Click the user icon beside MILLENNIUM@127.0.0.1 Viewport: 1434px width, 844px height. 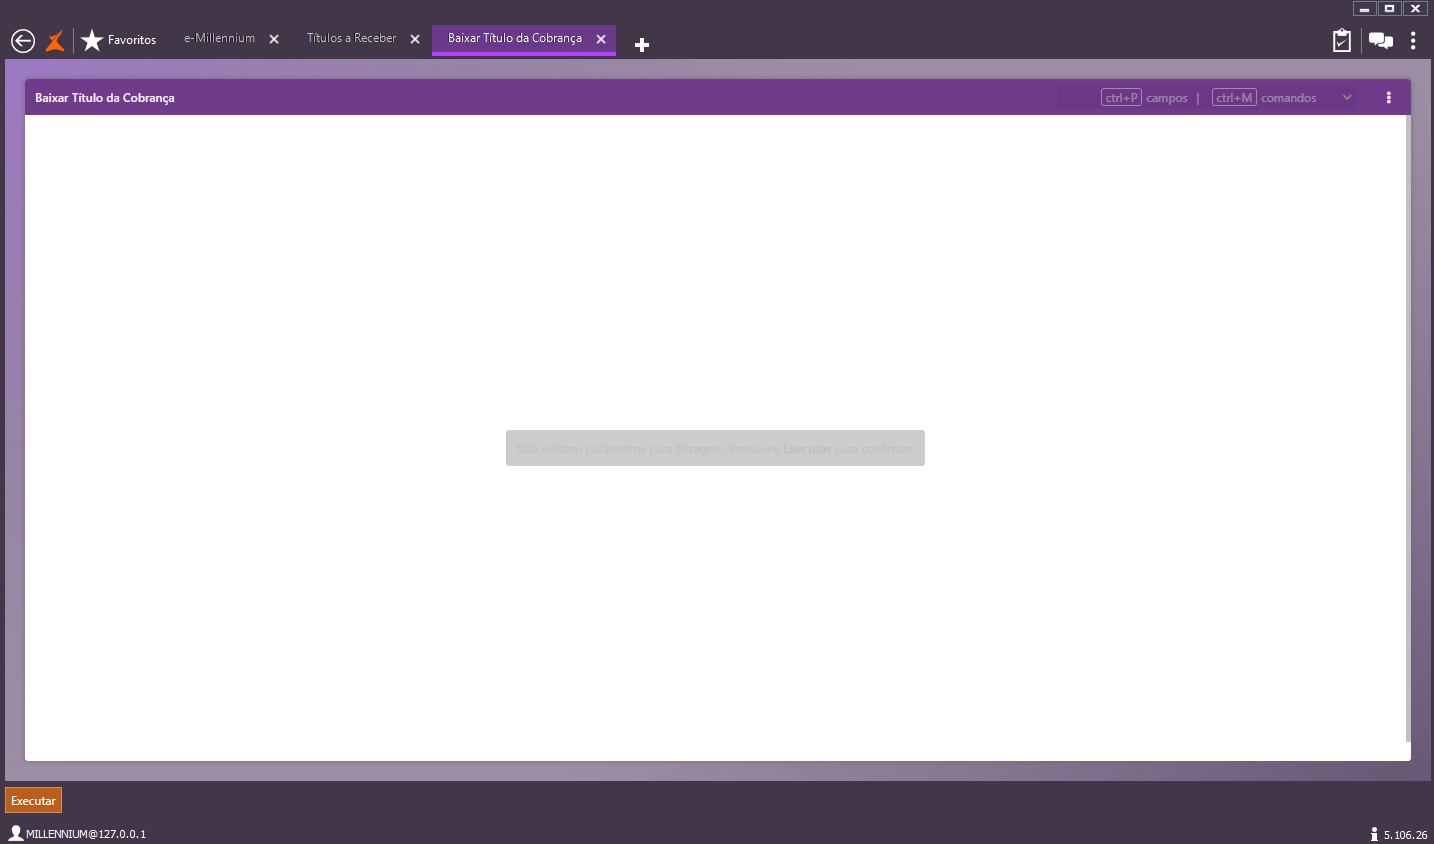[x=16, y=833]
